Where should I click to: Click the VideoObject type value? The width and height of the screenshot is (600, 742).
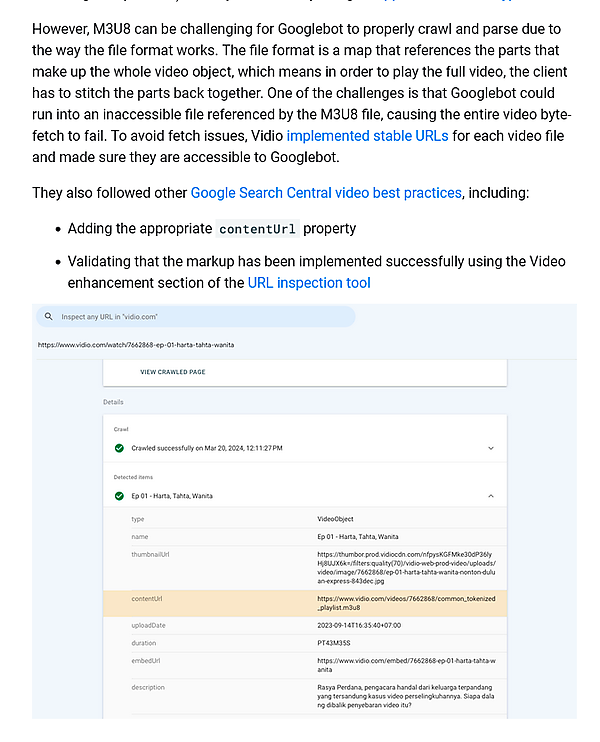[x=335, y=519]
